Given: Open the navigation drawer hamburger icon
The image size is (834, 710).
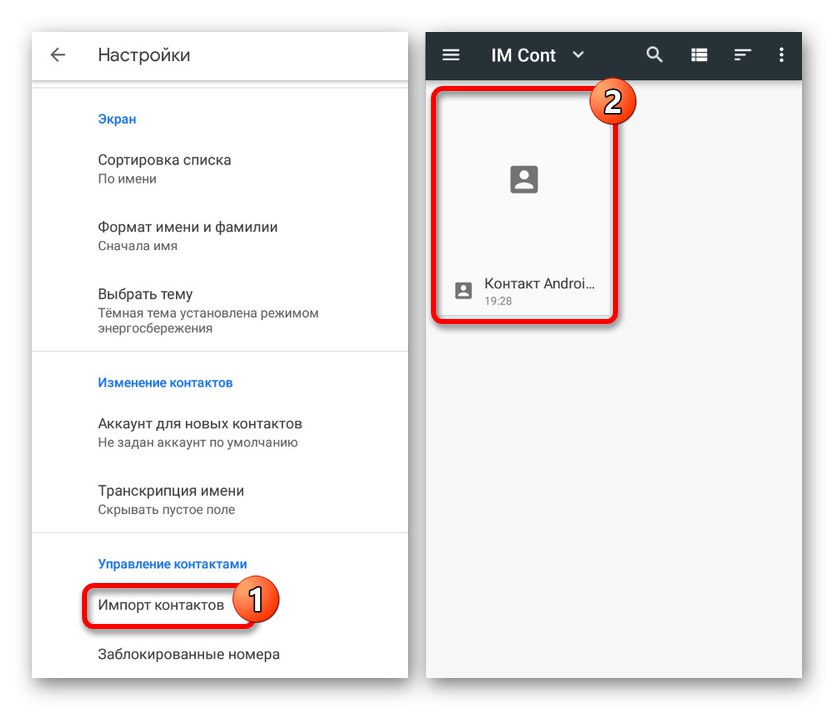Looking at the screenshot, I should coord(451,55).
